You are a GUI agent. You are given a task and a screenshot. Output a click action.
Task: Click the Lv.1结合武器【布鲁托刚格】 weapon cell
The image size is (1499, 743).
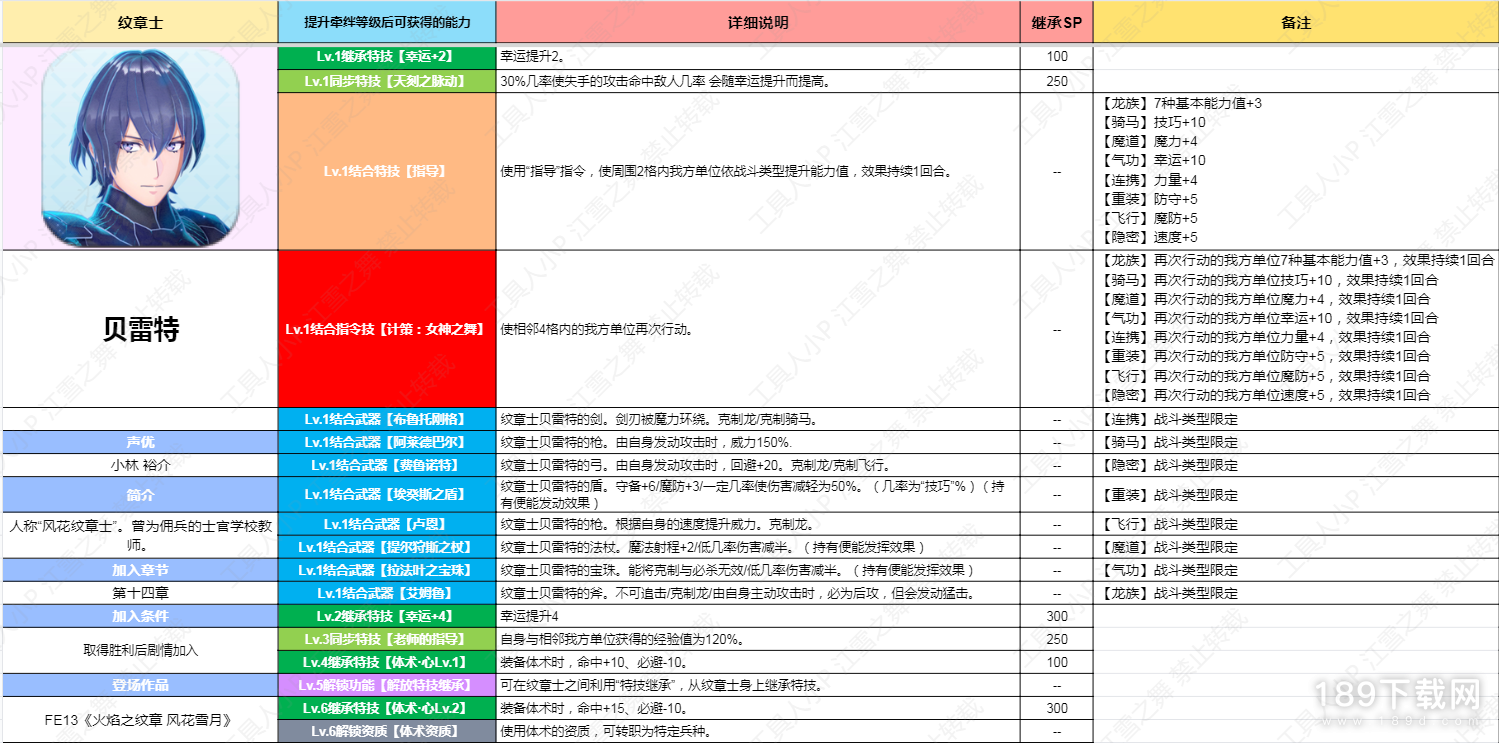click(387, 419)
